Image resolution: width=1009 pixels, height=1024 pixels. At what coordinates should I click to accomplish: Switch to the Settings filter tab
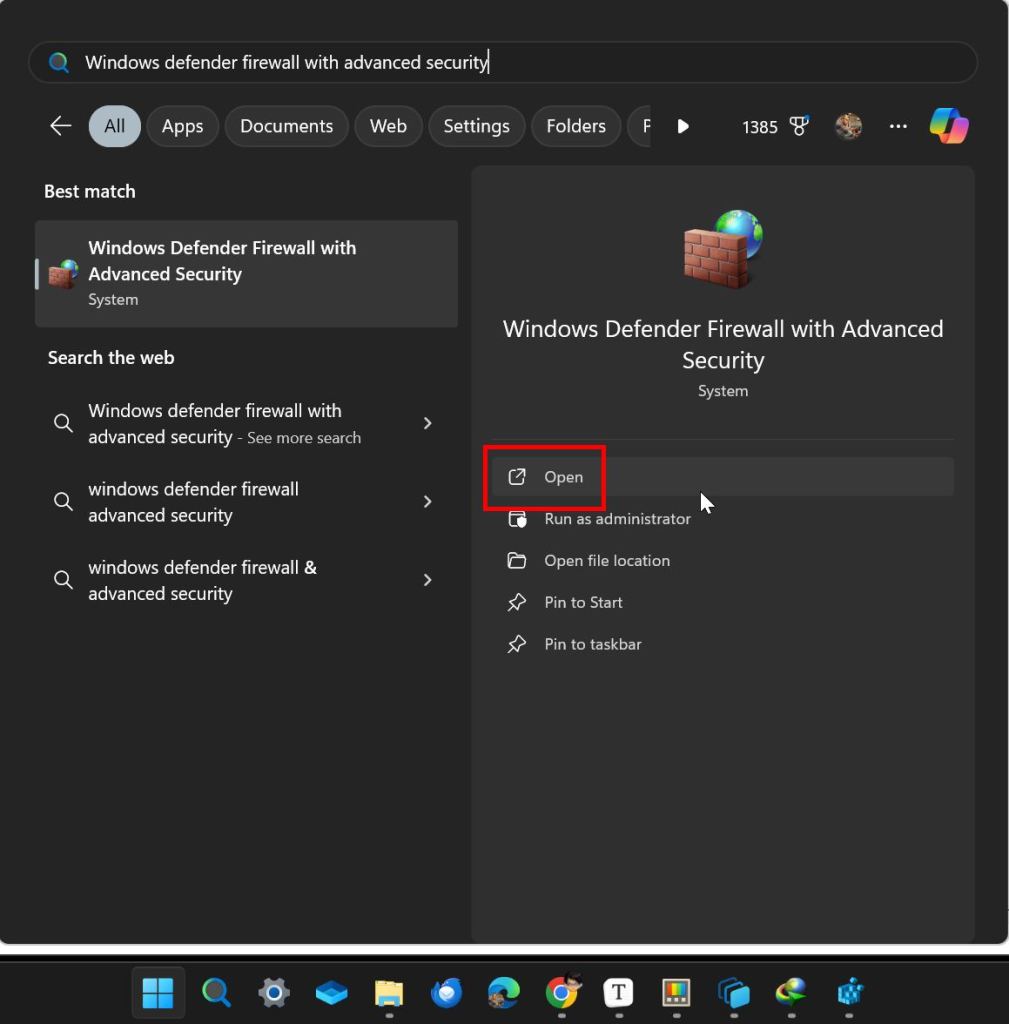[476, 126]
